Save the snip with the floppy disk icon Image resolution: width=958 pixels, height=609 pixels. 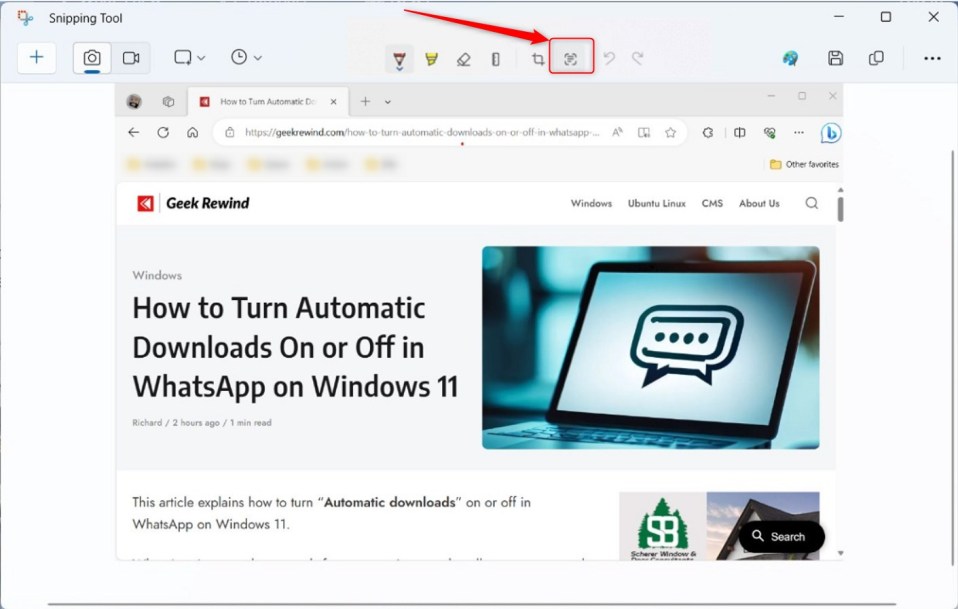(835, 58)
